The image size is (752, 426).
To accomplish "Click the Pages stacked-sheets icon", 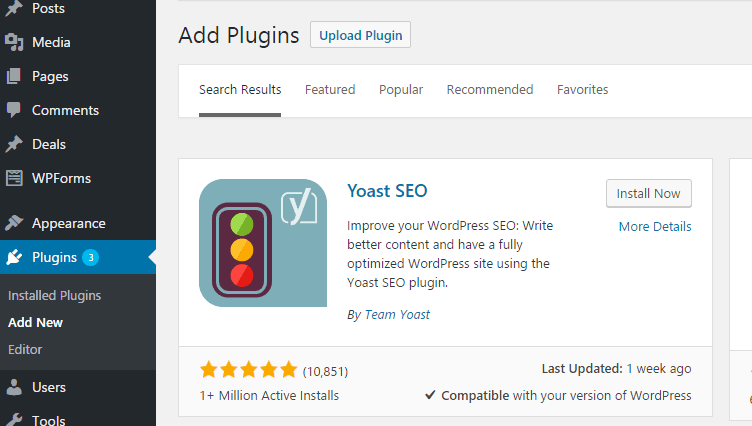I will pyautogui.click(x=14, y=76).
